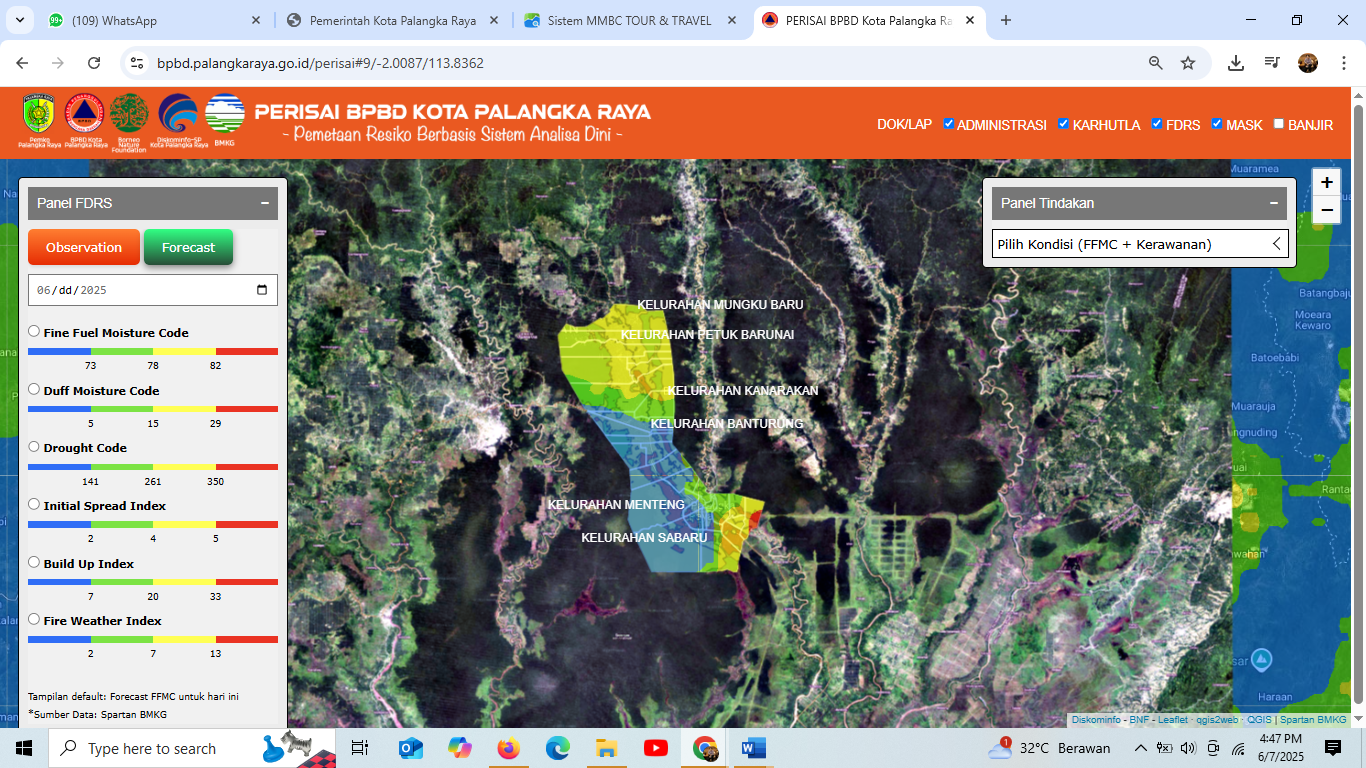Choose the Fire Weather Index option
Screen dimensions: 1366x768
(34, 619)
